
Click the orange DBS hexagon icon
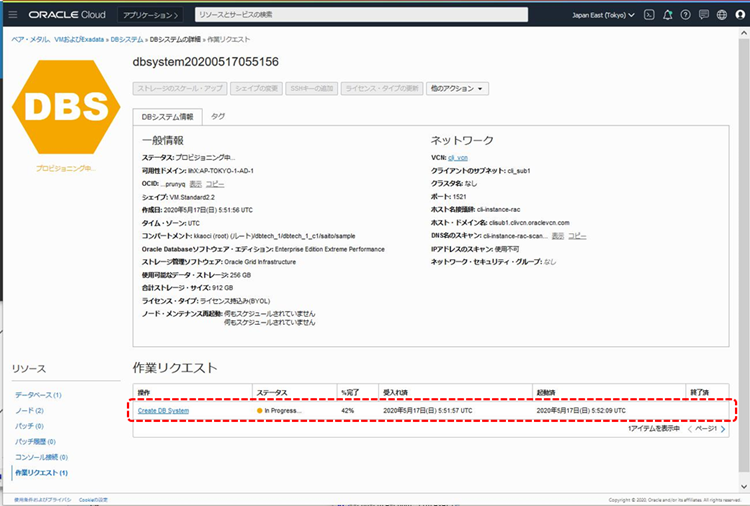tap(65, 107)
